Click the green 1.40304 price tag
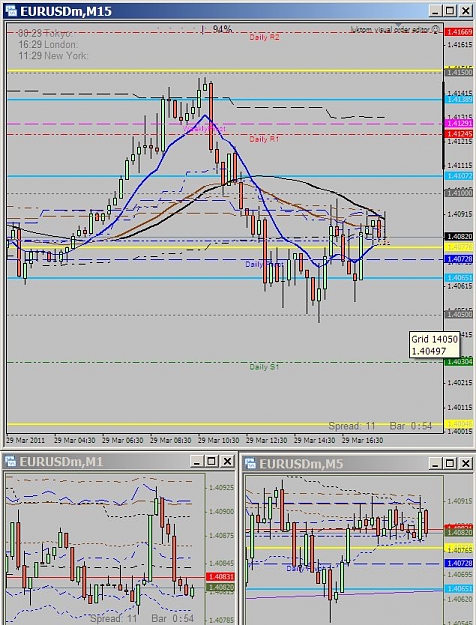This screenshot has width=476, height=625. pos(459,362)
